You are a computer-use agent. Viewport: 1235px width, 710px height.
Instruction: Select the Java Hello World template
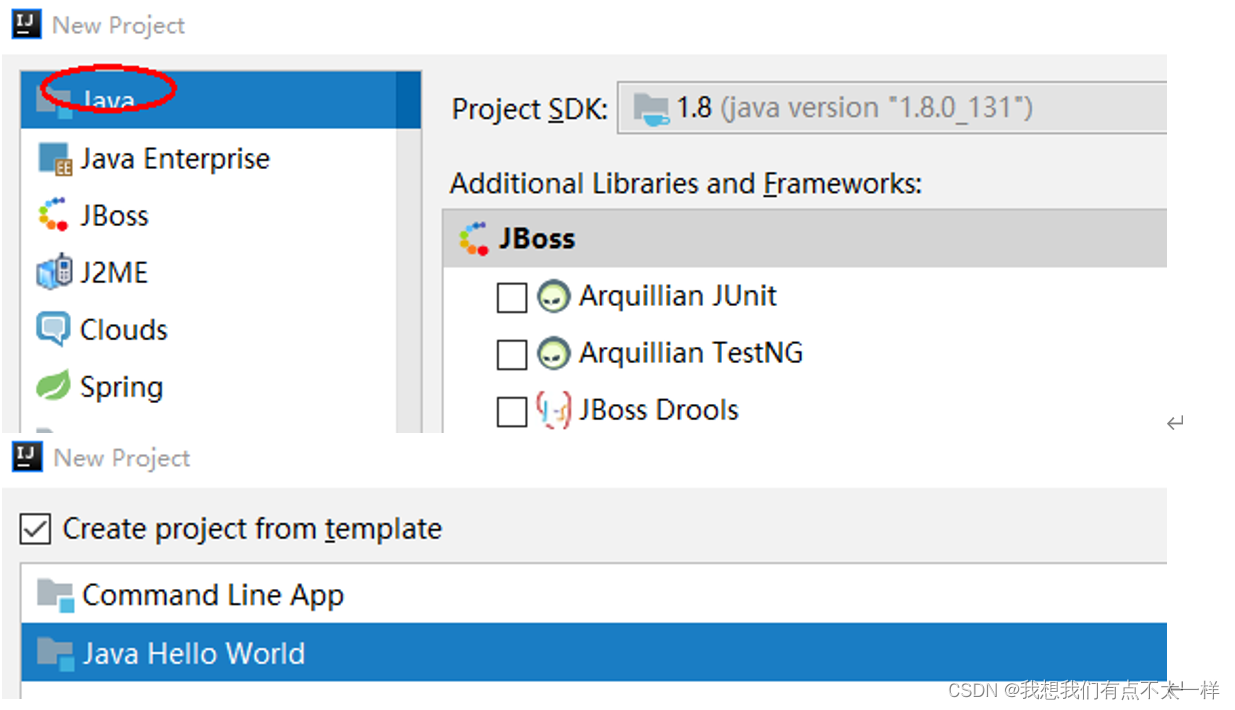click(594, 652)
